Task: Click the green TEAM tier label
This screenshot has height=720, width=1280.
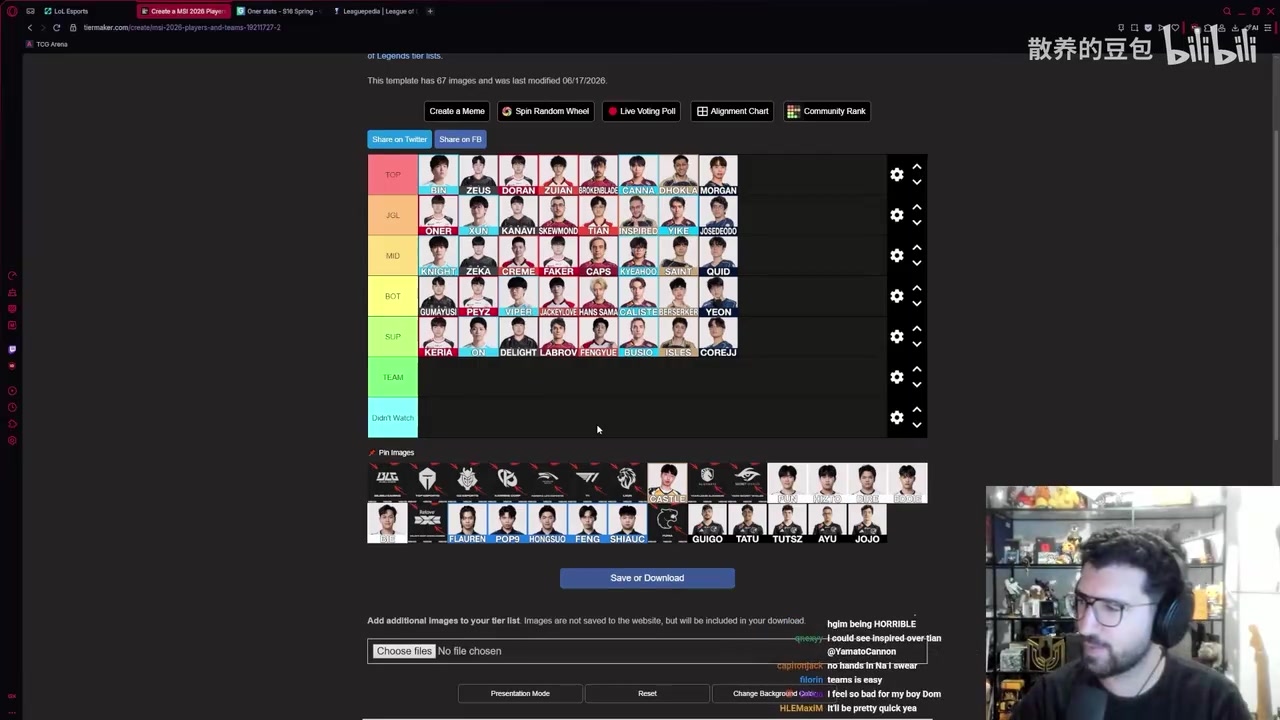Action: click(x=393, y=377)
